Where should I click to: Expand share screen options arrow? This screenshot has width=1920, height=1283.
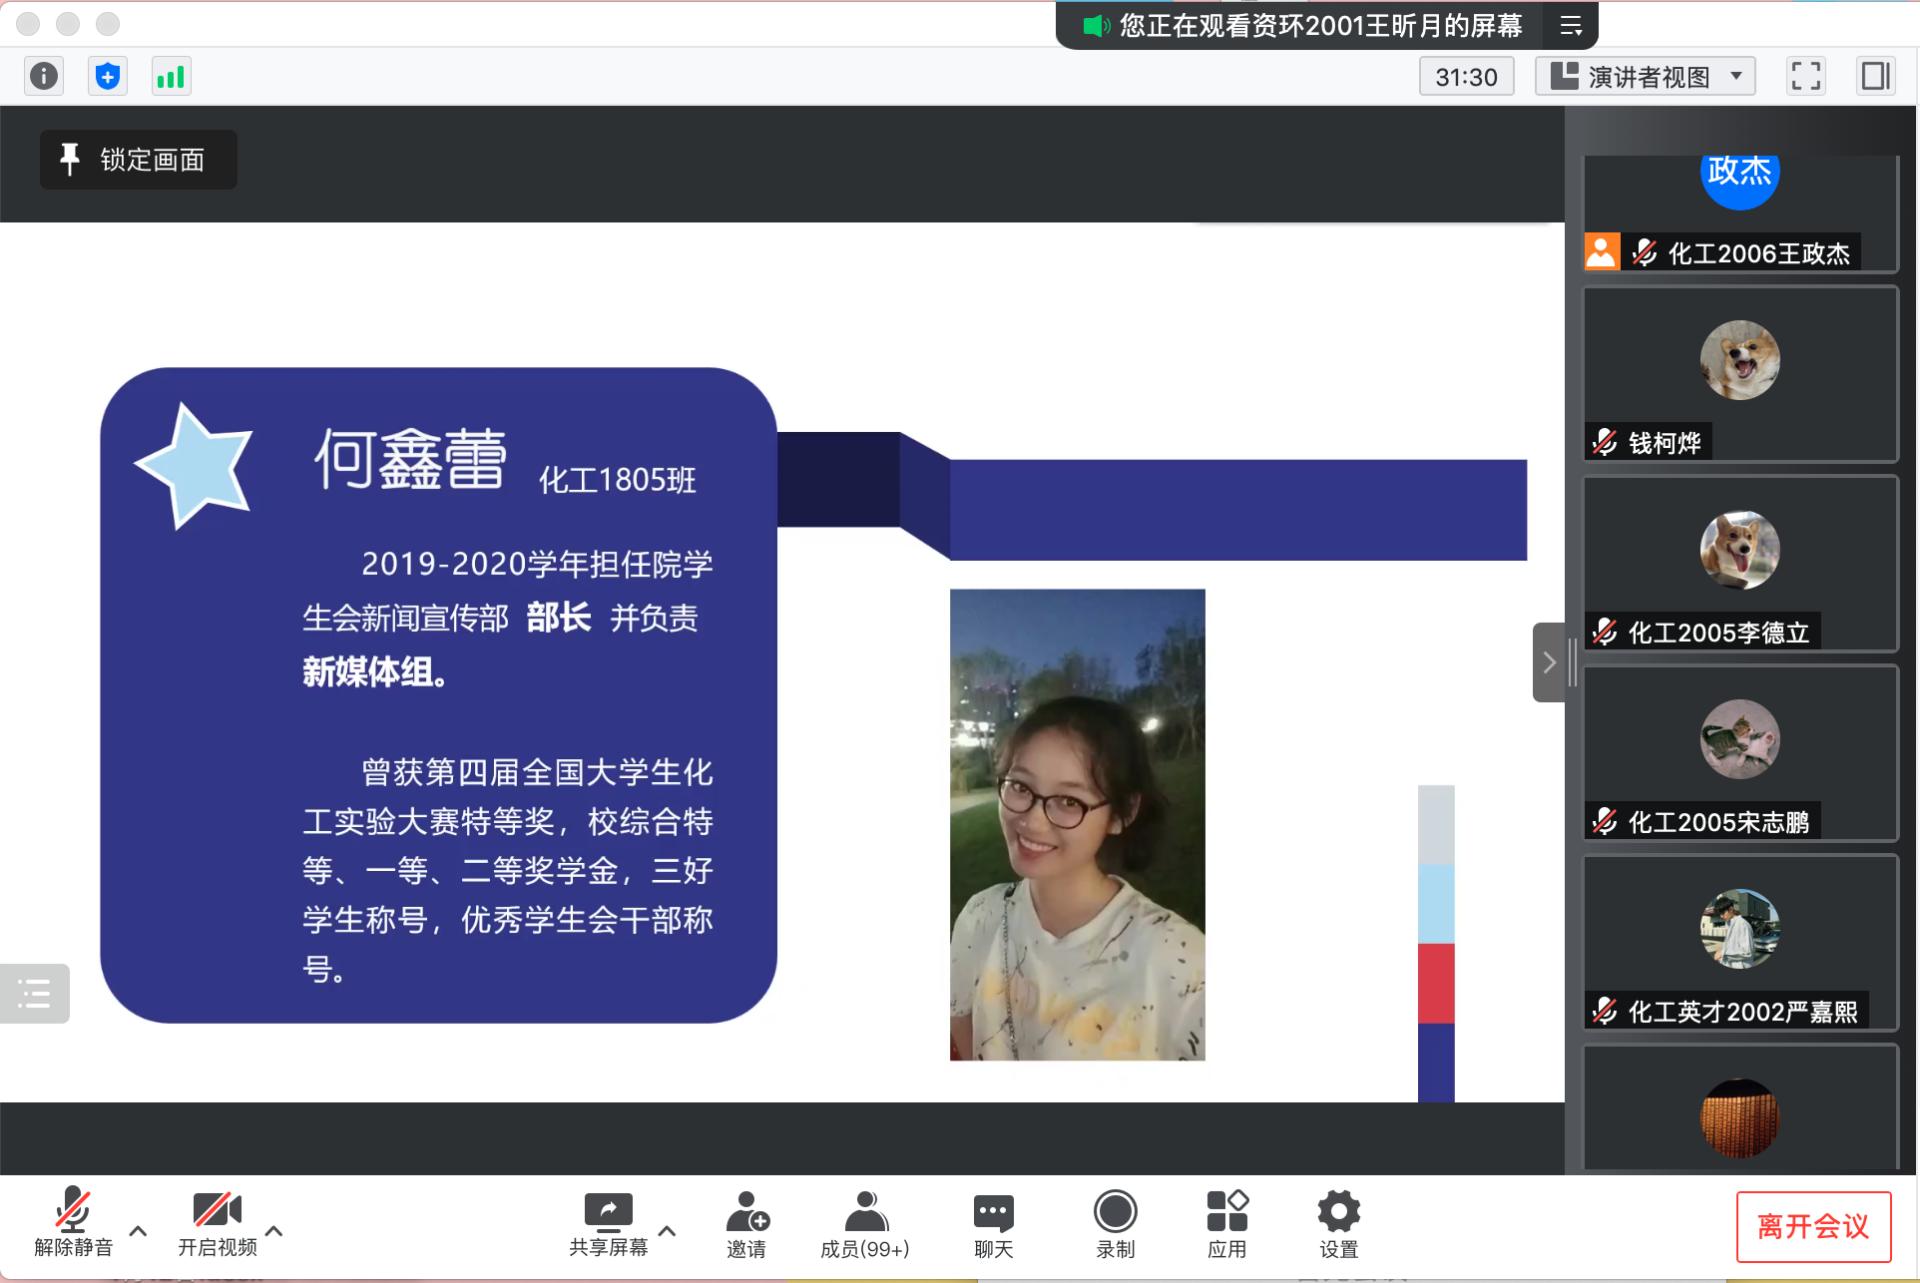click(x=667, y=1230)
